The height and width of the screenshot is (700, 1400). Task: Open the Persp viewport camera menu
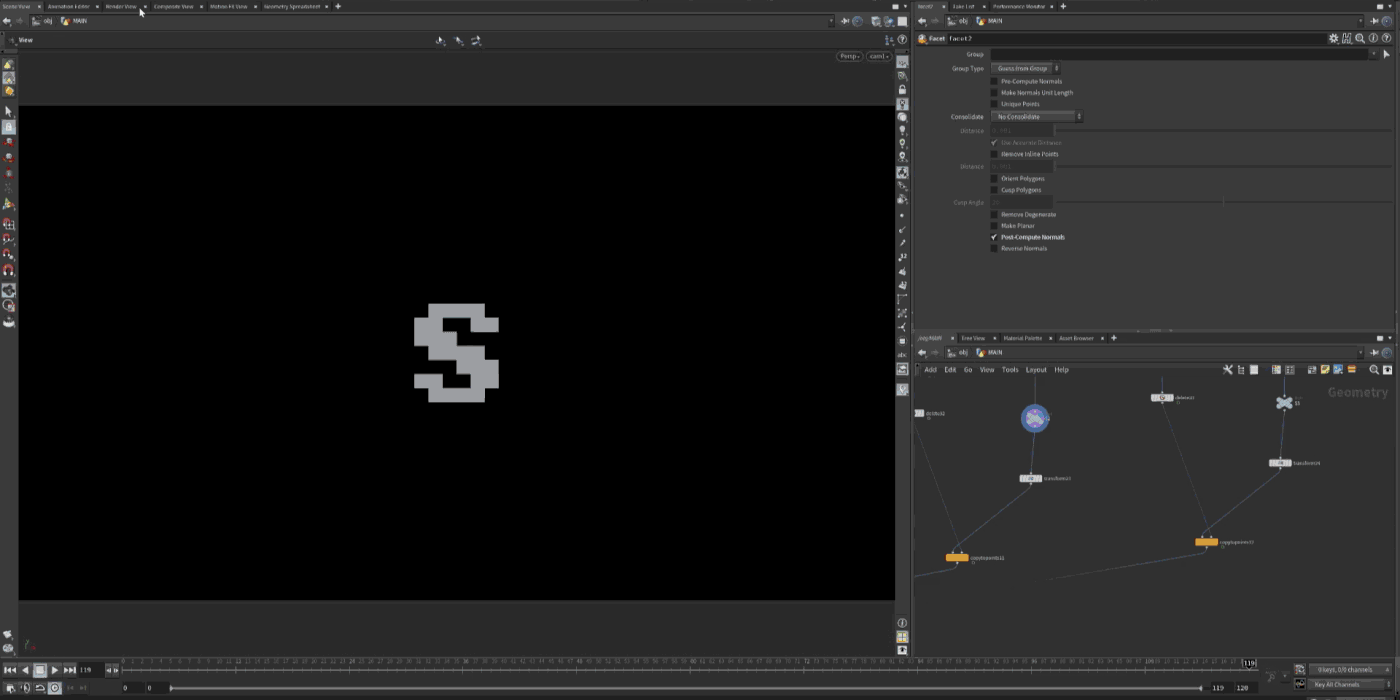849,56
